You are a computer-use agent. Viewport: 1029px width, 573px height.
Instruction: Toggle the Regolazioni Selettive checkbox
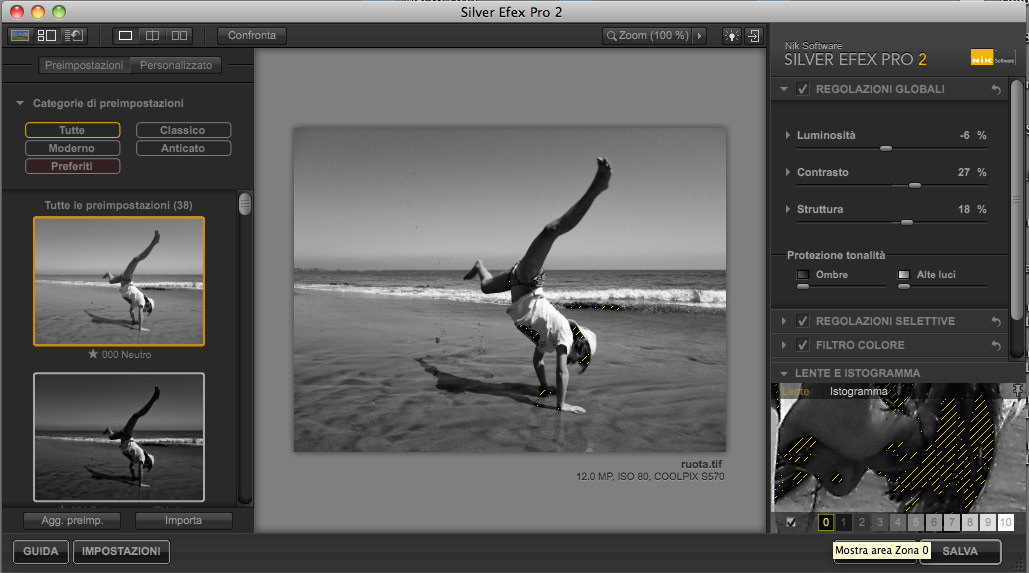pyautogui.click(x=802, y=321)
